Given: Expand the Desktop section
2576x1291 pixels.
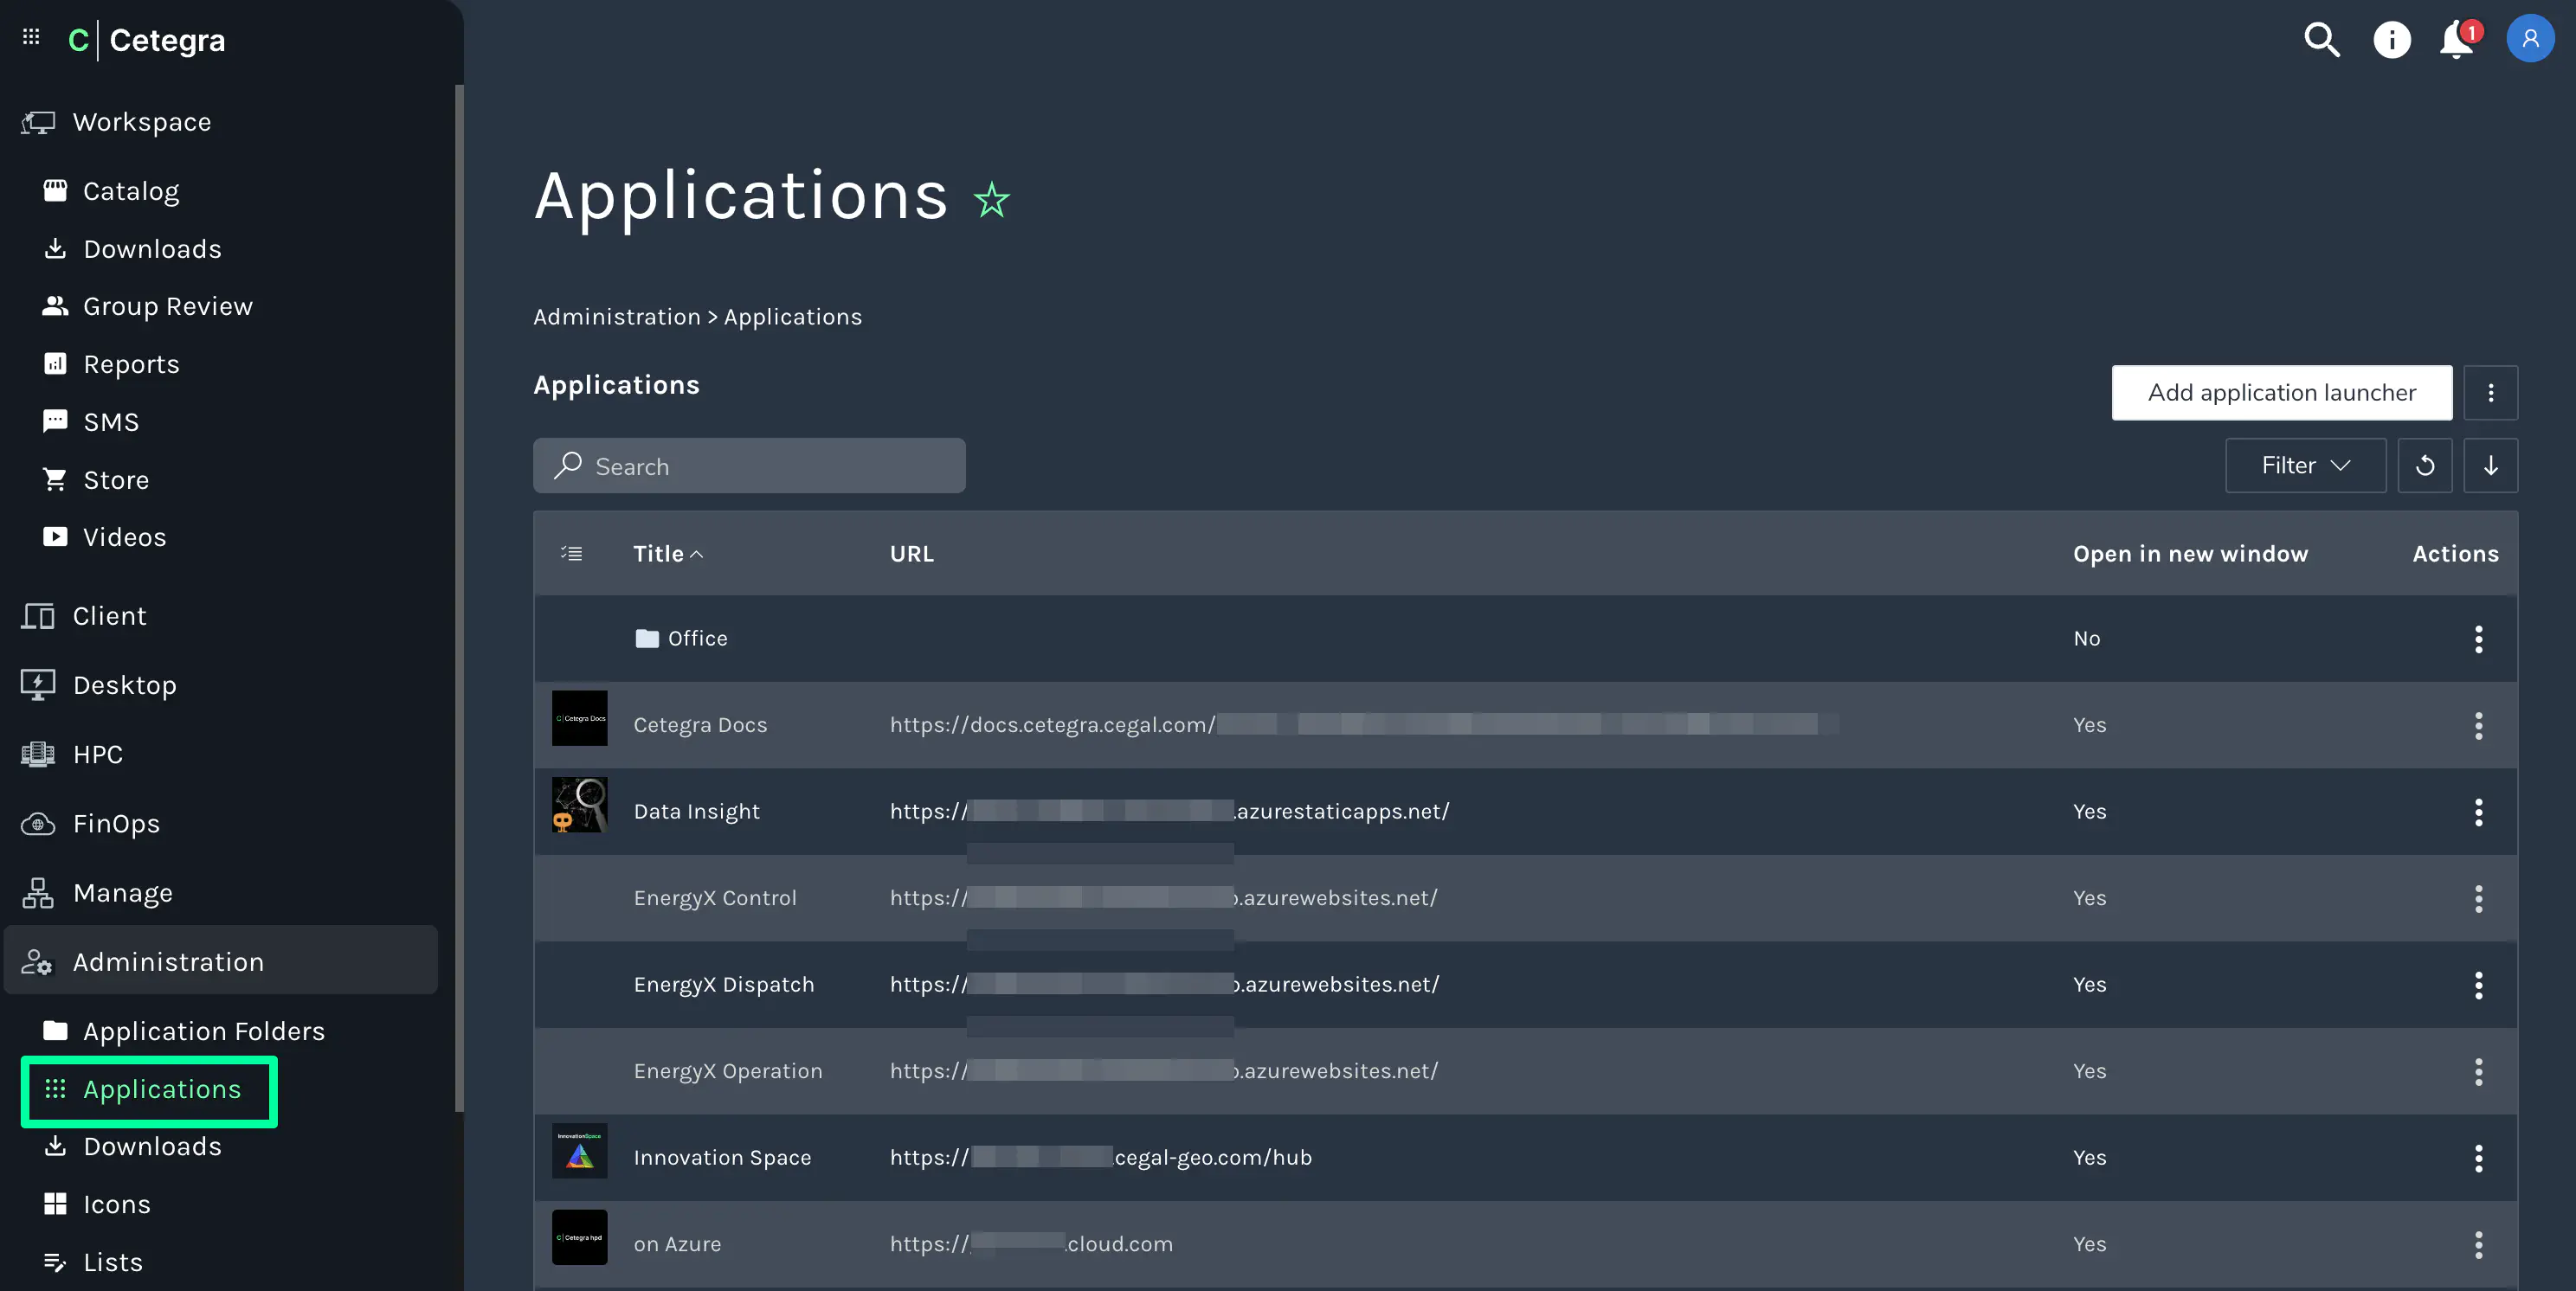Looking at the screenshot, I should pyautogui.click(x=124, y=685).
